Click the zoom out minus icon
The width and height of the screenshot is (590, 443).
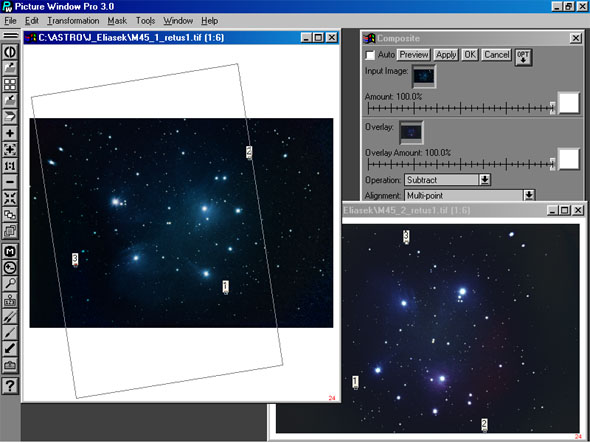coord(10,182)
